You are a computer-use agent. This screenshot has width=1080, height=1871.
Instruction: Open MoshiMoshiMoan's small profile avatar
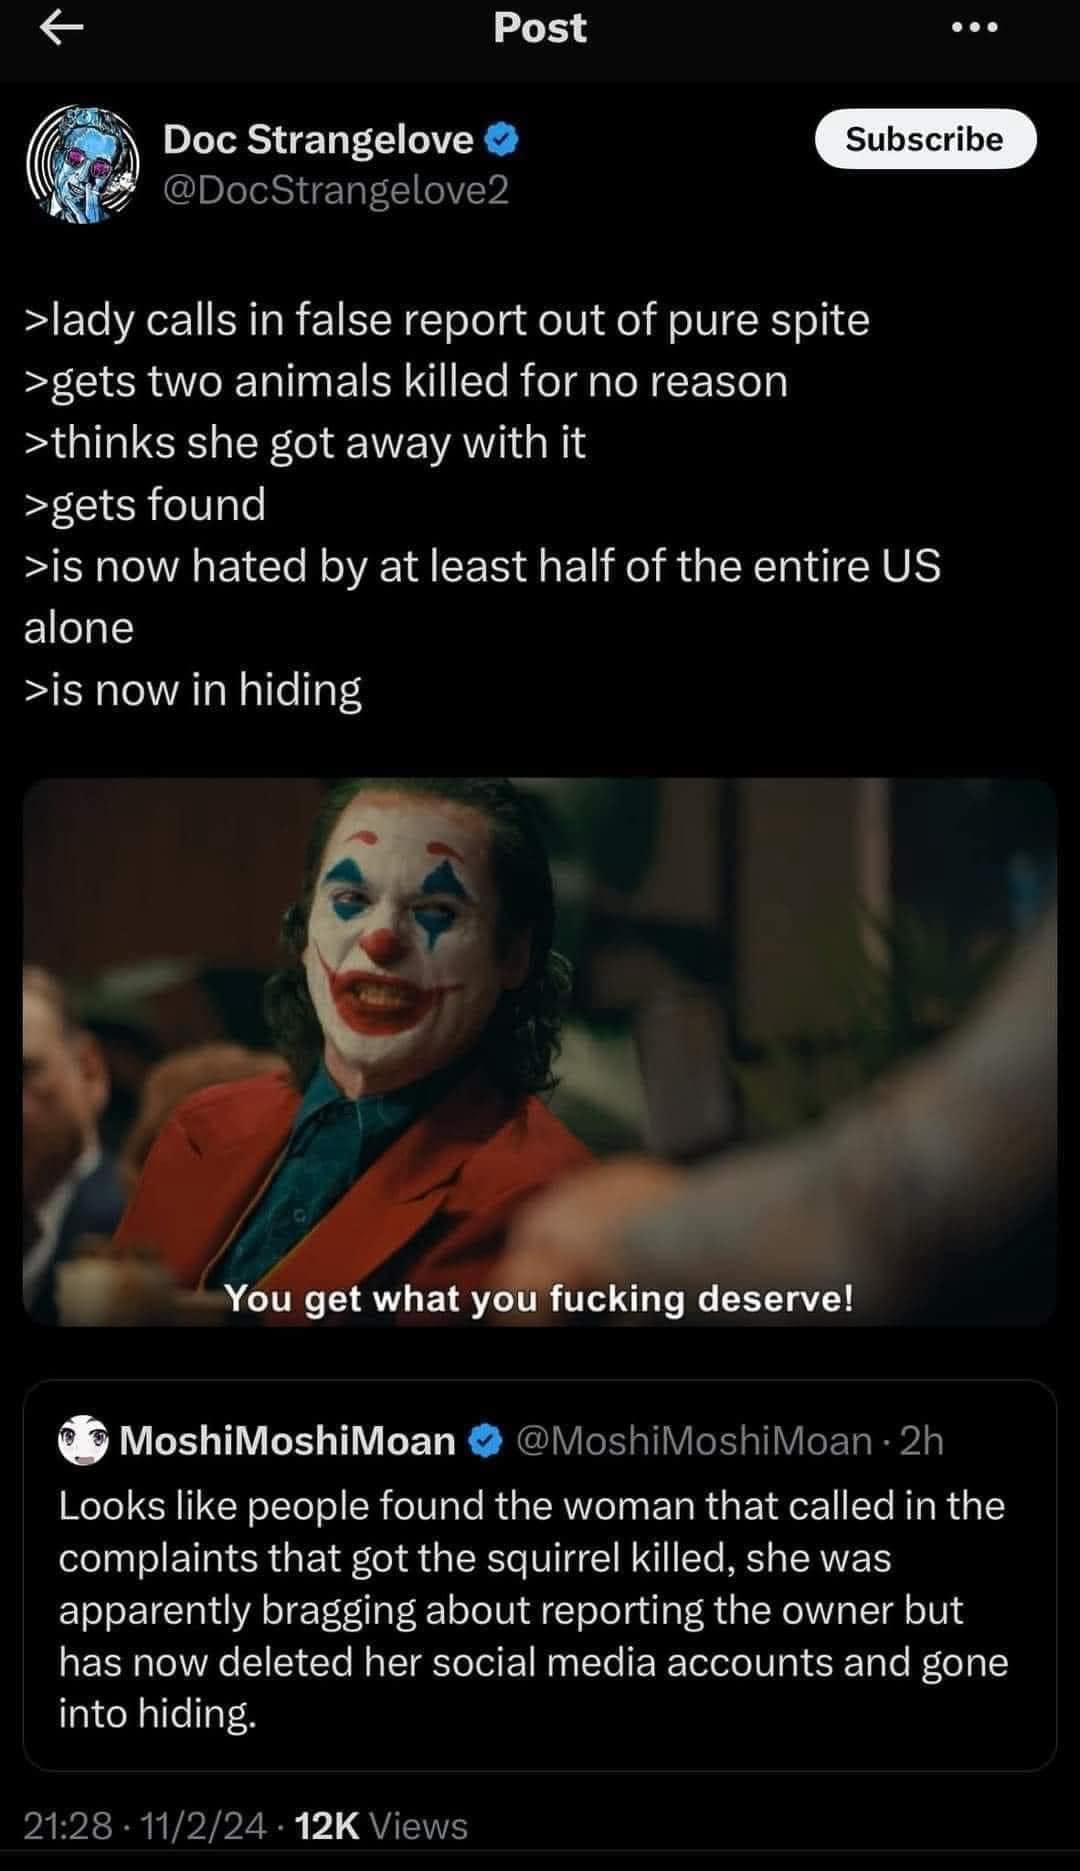(83, 1441)
